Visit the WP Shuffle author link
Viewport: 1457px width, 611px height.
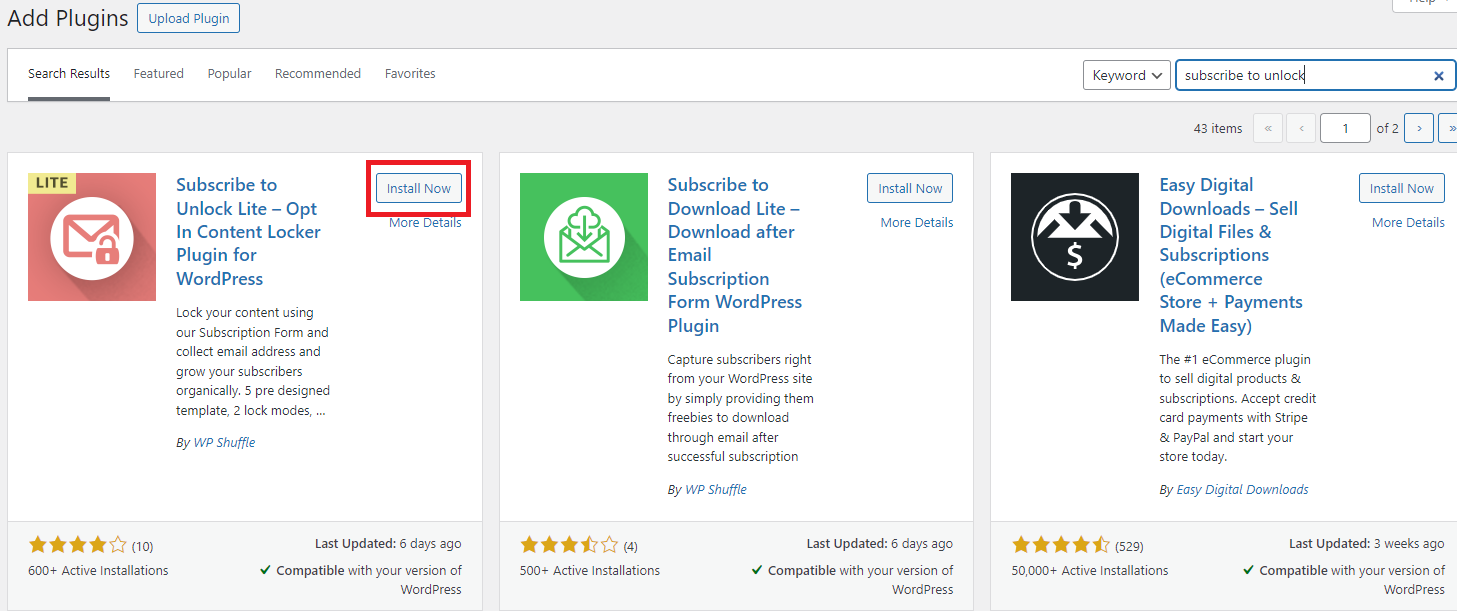224,442
